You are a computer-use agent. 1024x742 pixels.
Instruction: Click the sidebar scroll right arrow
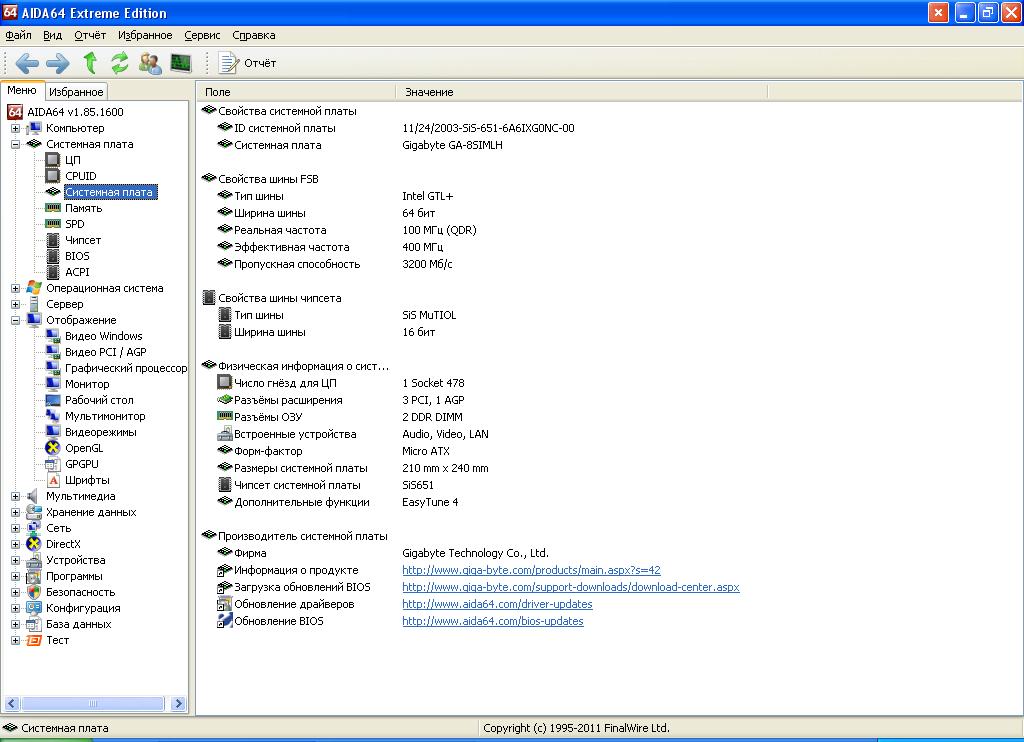(178, 703)
